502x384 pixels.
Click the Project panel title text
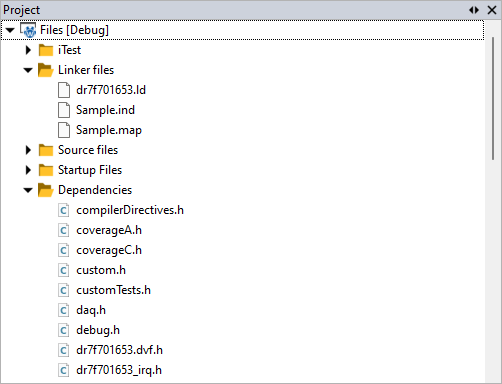click(x=22, y=10)
